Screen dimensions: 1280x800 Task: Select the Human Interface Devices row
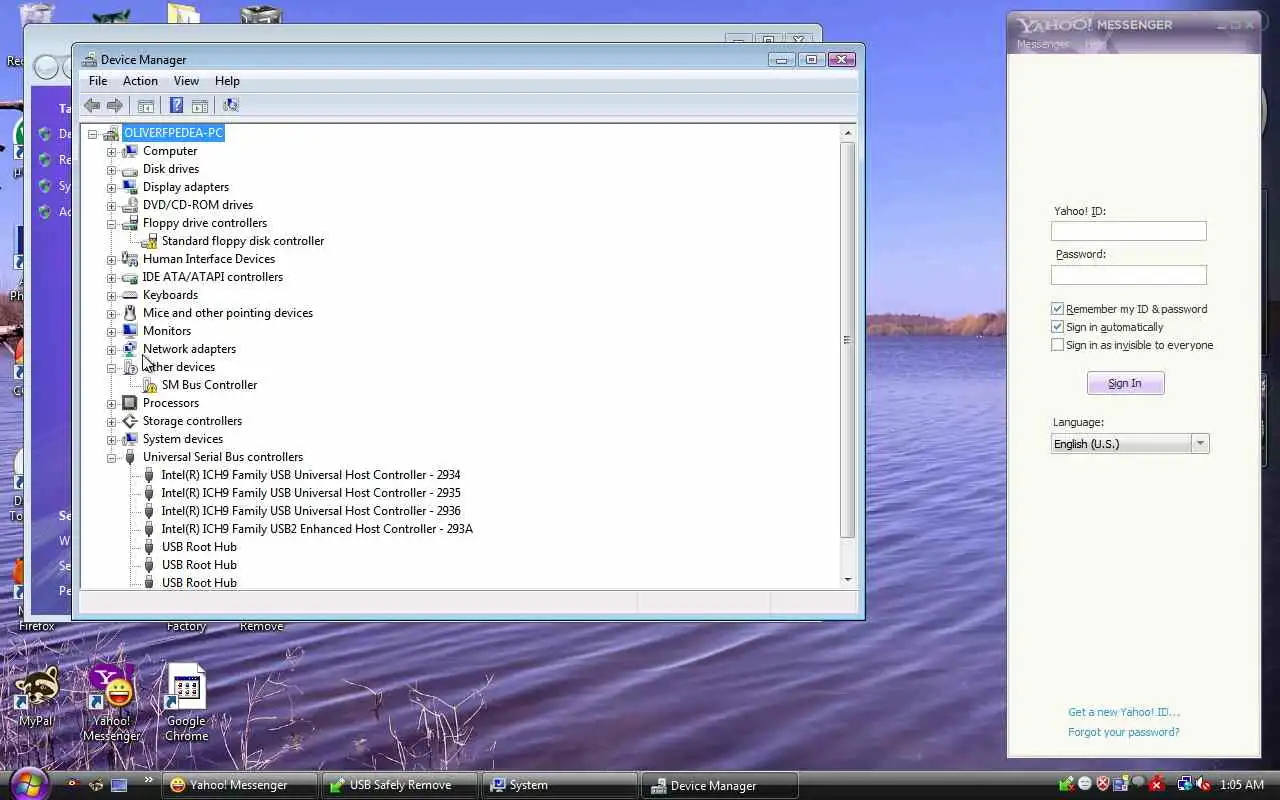pyautogui.click(x=209, y=259)
